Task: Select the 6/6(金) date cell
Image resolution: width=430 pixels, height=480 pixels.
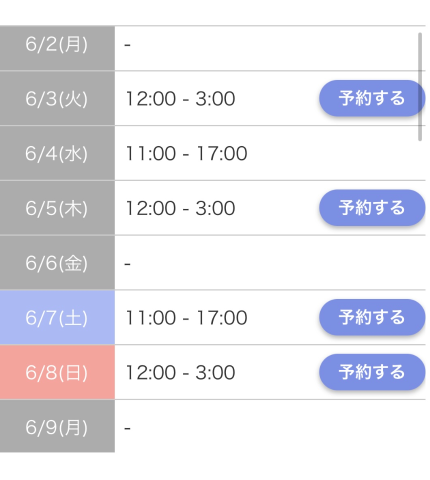Action: (57, 262)
